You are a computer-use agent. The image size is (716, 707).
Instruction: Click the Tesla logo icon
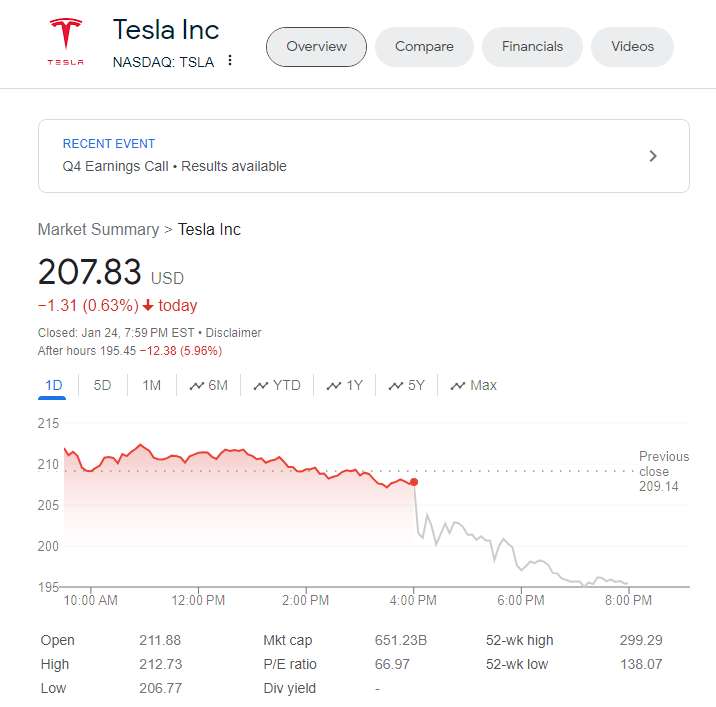pyautogui.click(x=66, y=41)
